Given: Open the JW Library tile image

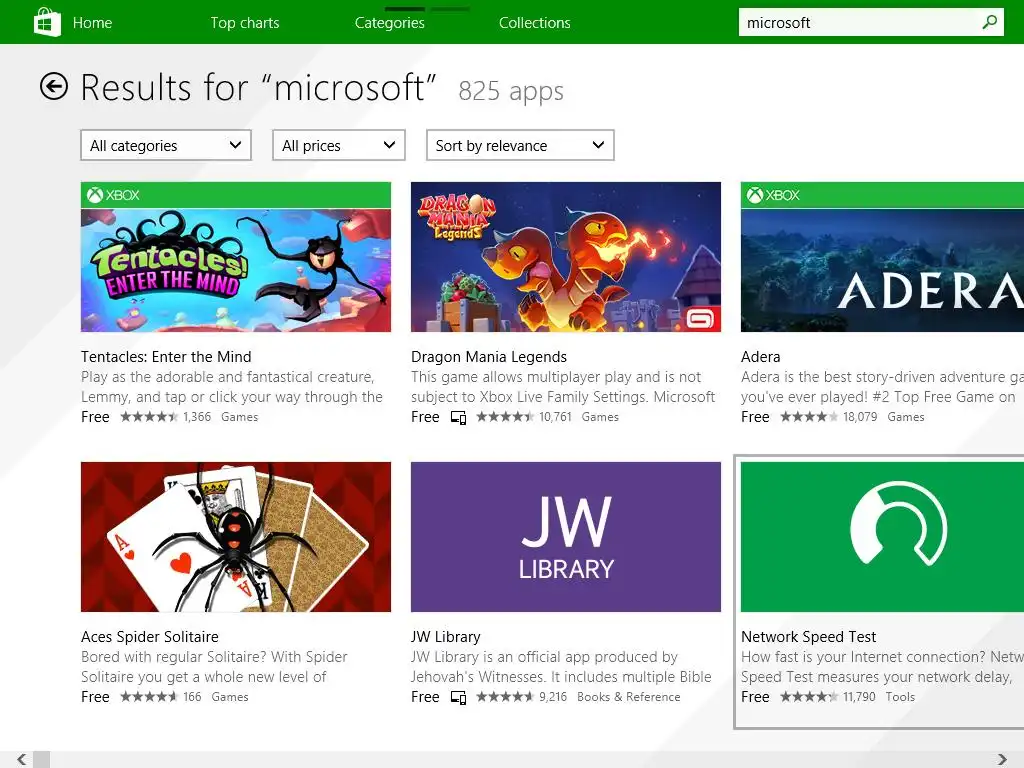Looking at the screenshot, I should (x=566, y=537).
